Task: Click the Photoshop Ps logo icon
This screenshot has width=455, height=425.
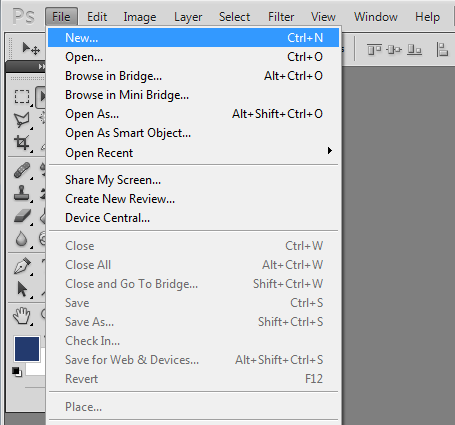Action: coord(23,16)
